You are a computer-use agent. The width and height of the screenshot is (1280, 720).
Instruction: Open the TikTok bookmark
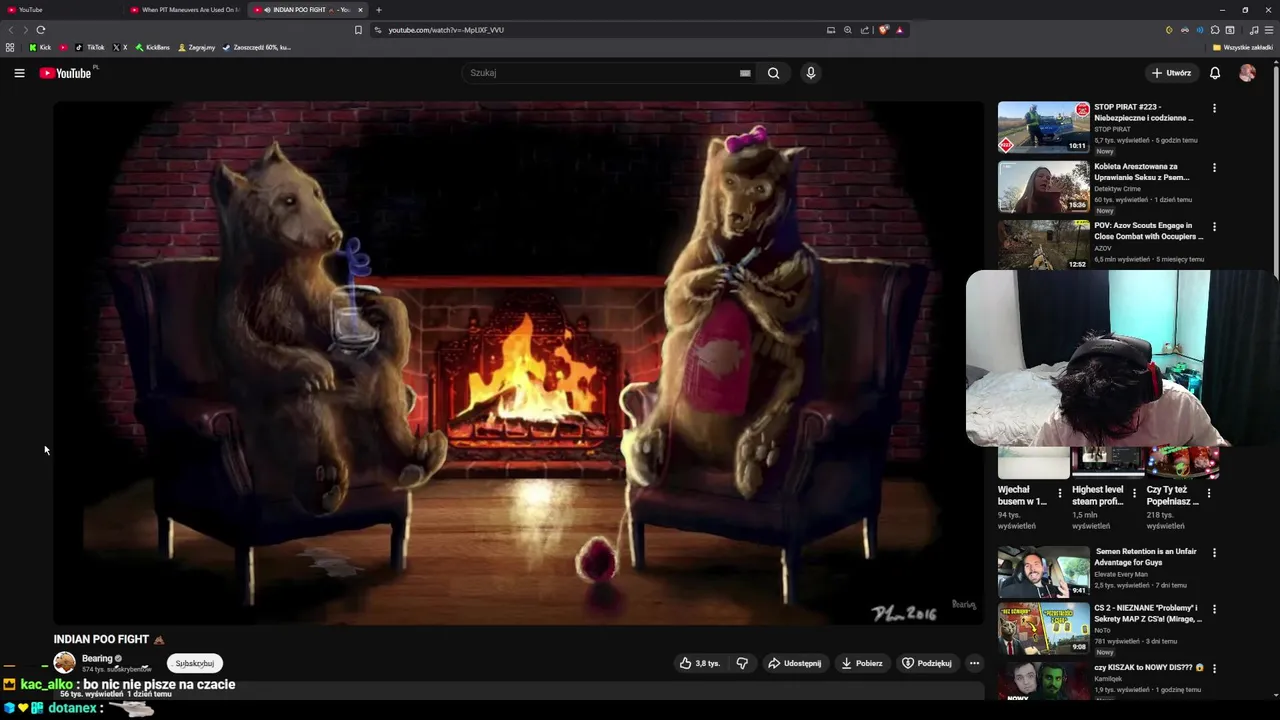[90, 47]
